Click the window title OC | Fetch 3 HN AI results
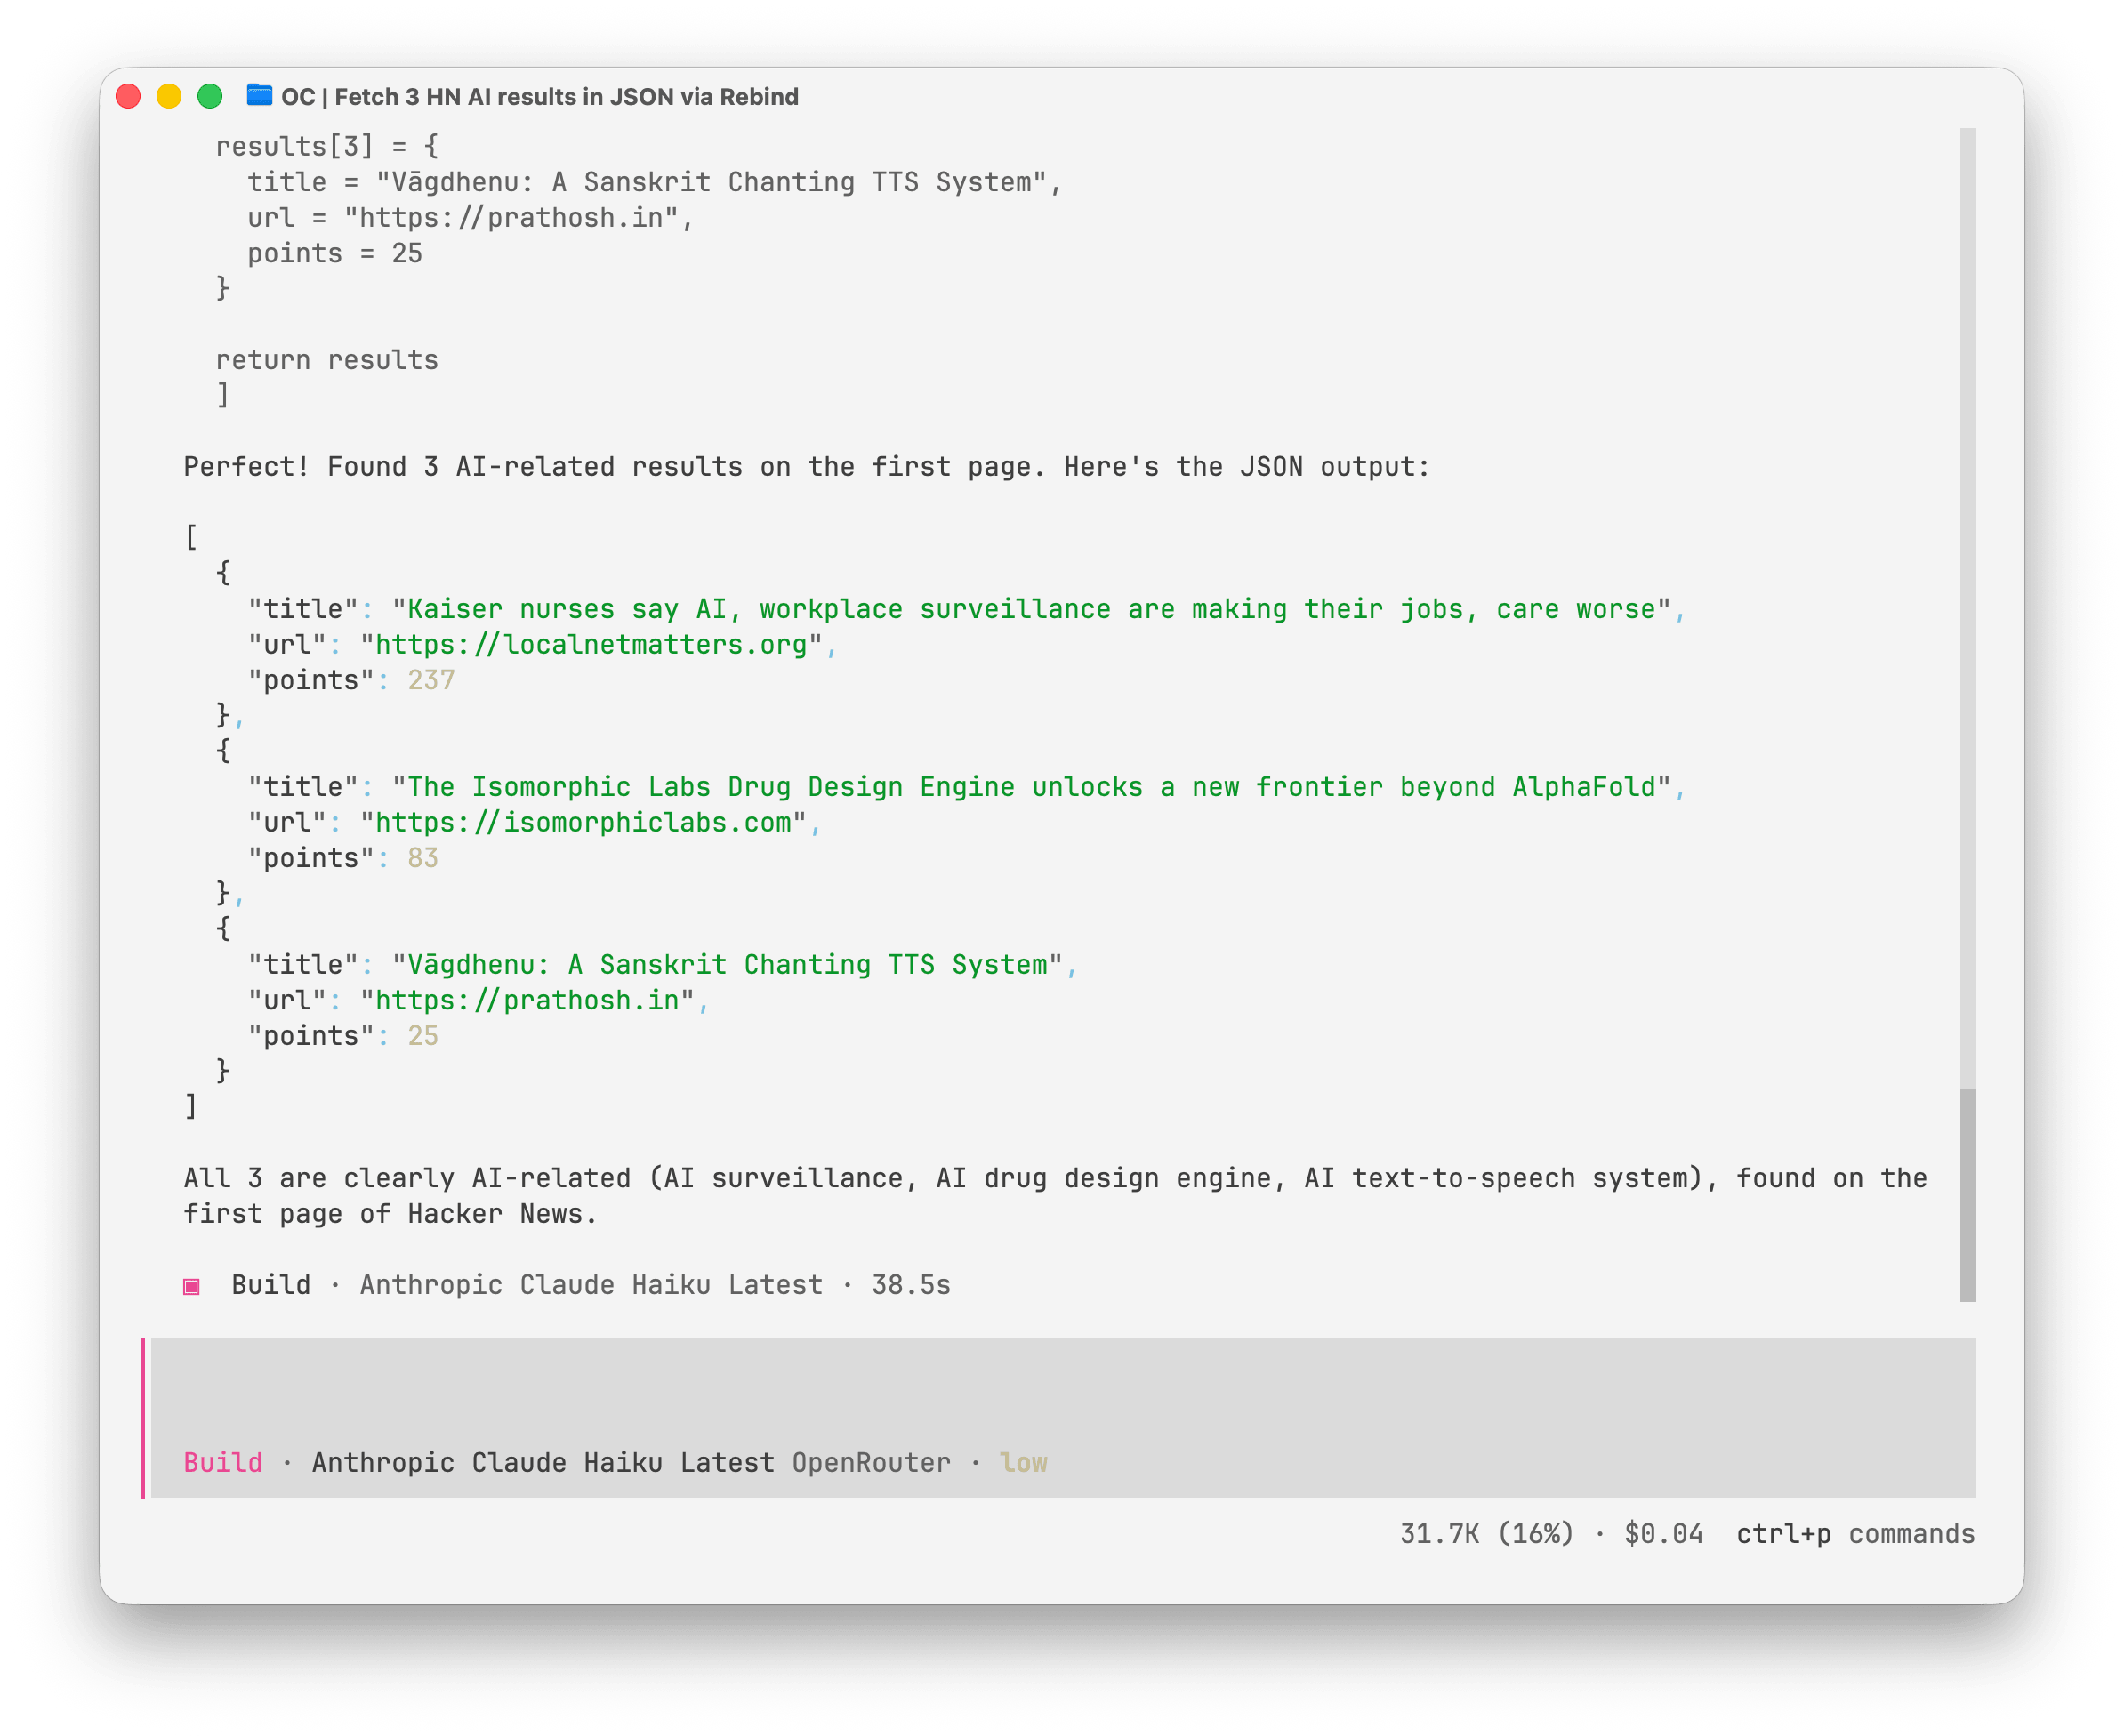 (x=539, y=97)
